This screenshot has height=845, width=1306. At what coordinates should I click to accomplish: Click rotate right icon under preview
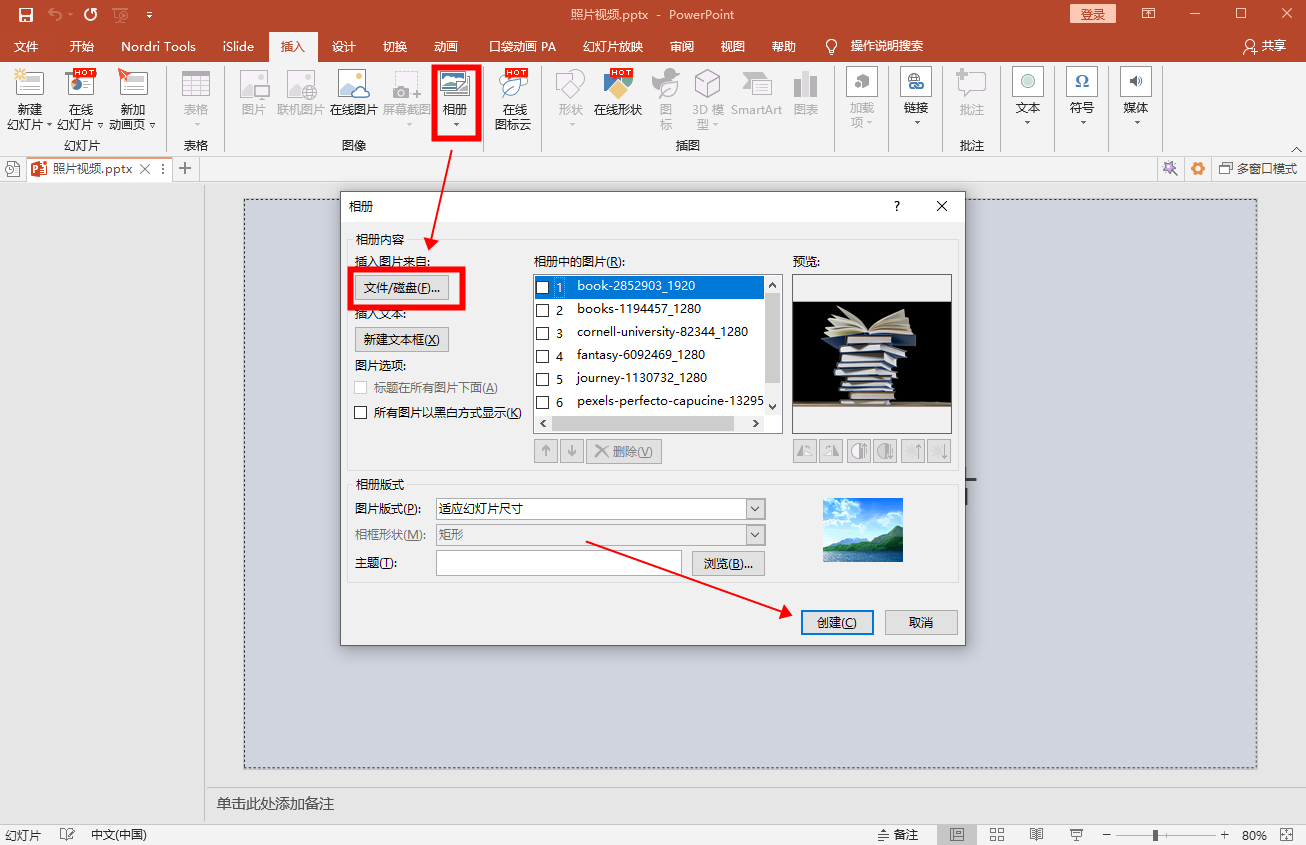point(831,451)
